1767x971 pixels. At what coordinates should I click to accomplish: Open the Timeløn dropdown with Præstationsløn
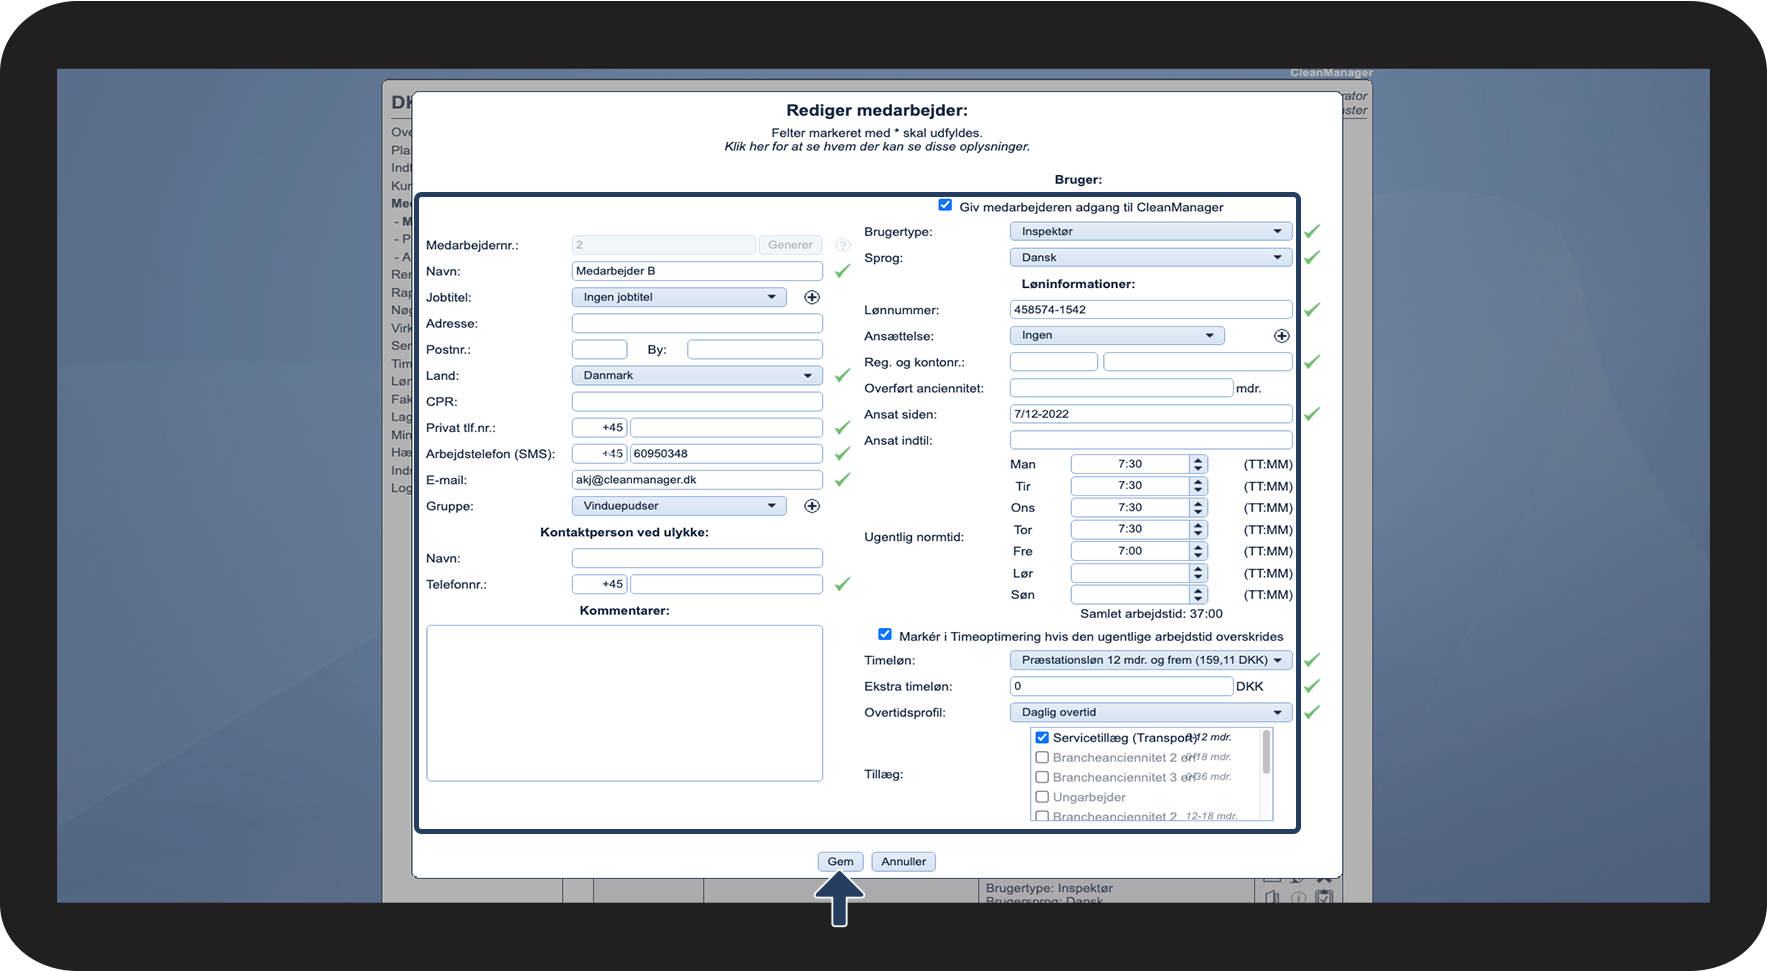point(1151,660)
